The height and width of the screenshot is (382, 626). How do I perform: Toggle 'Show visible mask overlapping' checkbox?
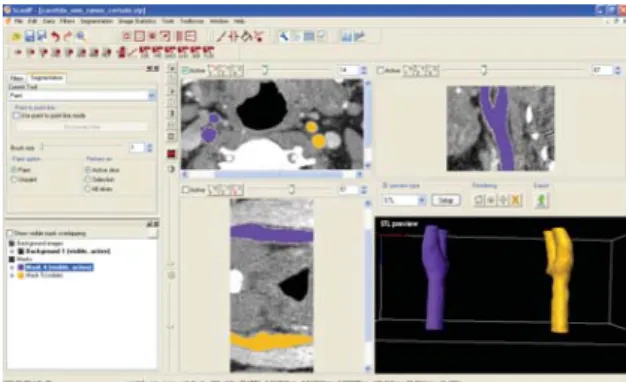10,233
